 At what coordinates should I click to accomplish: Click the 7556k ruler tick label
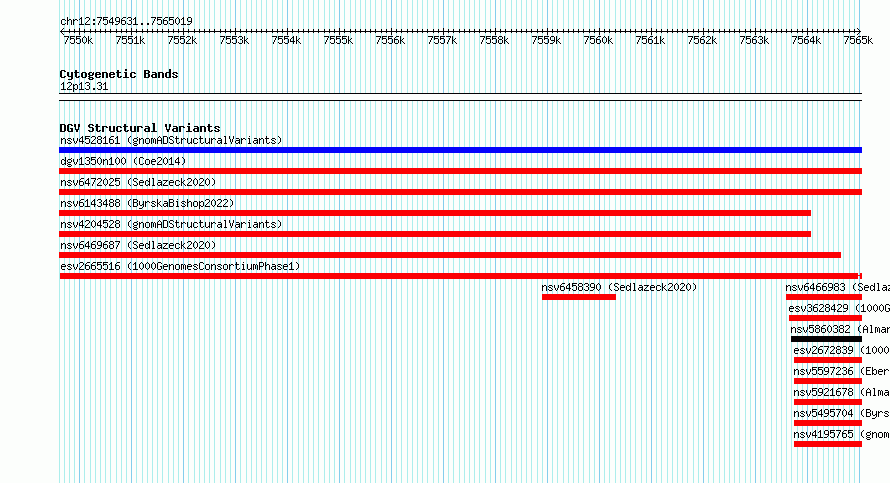tap(391, 40)
